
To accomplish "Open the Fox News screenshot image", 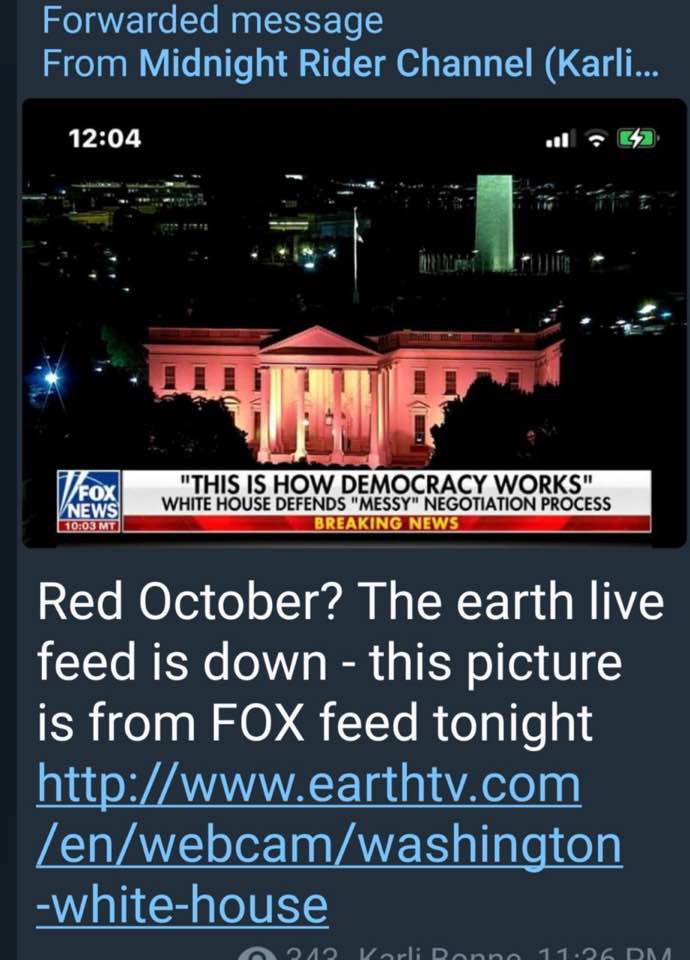I will (x=354, y=323).
